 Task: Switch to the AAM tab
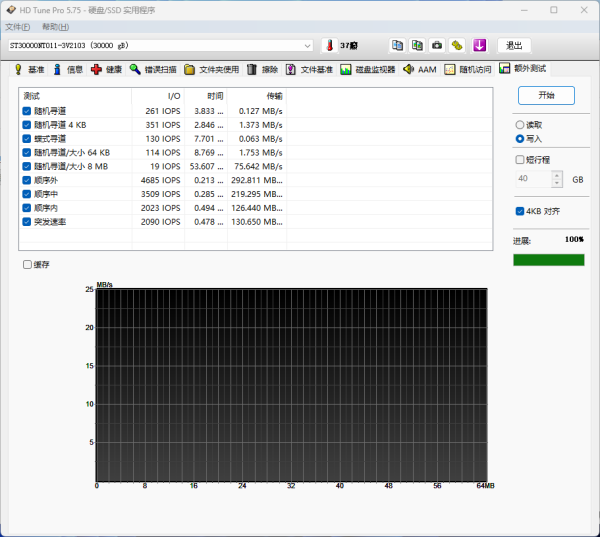[x=420, y=70]
